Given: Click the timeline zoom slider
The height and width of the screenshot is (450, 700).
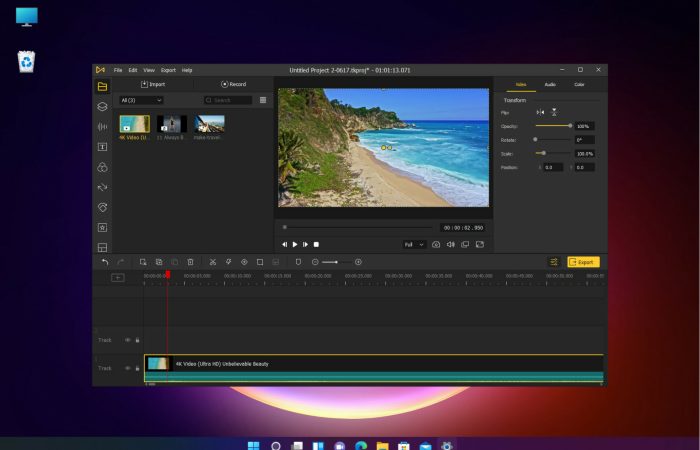Looking at the screenshot, I should tap(336, 262).
